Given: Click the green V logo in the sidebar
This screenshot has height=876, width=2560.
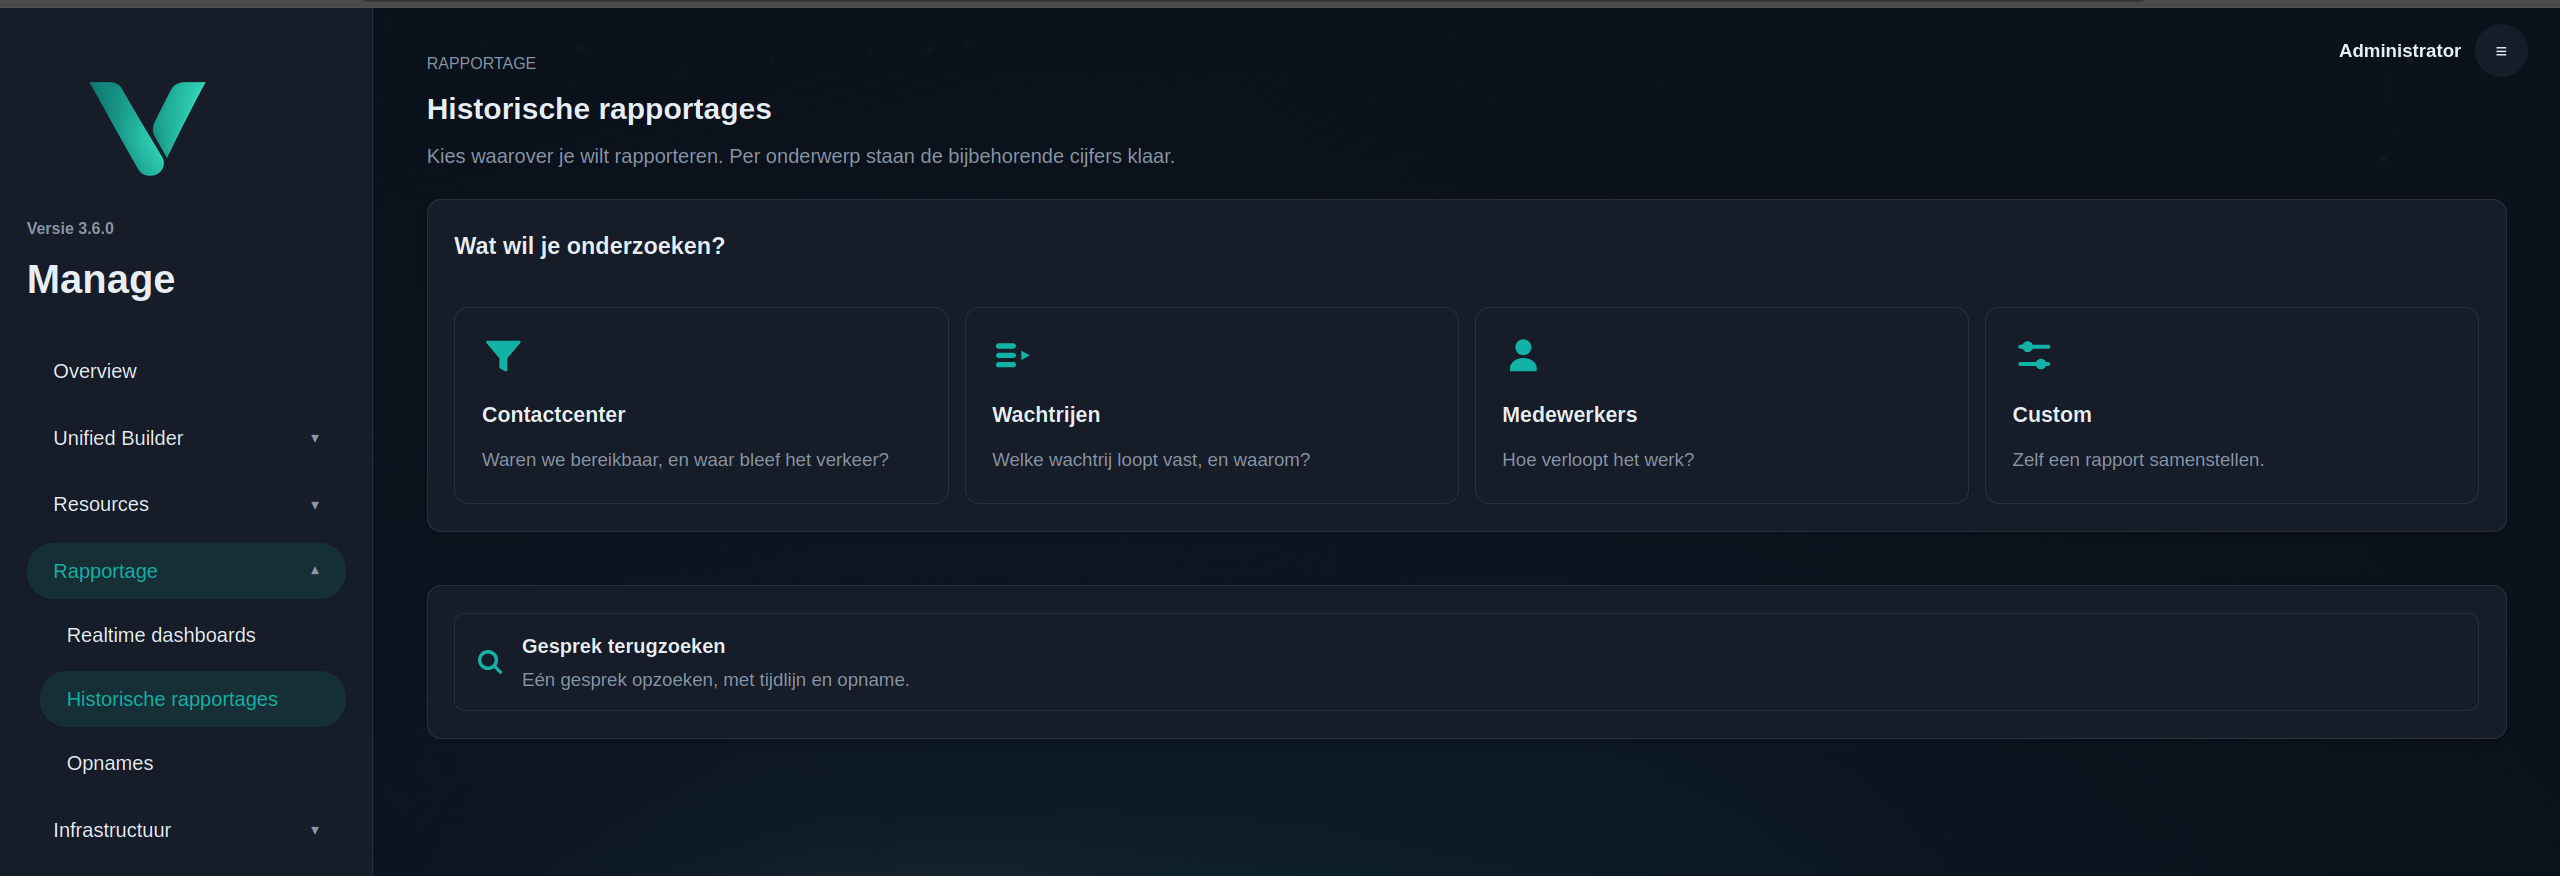Looking at the screenshot, I should [148, 128].
